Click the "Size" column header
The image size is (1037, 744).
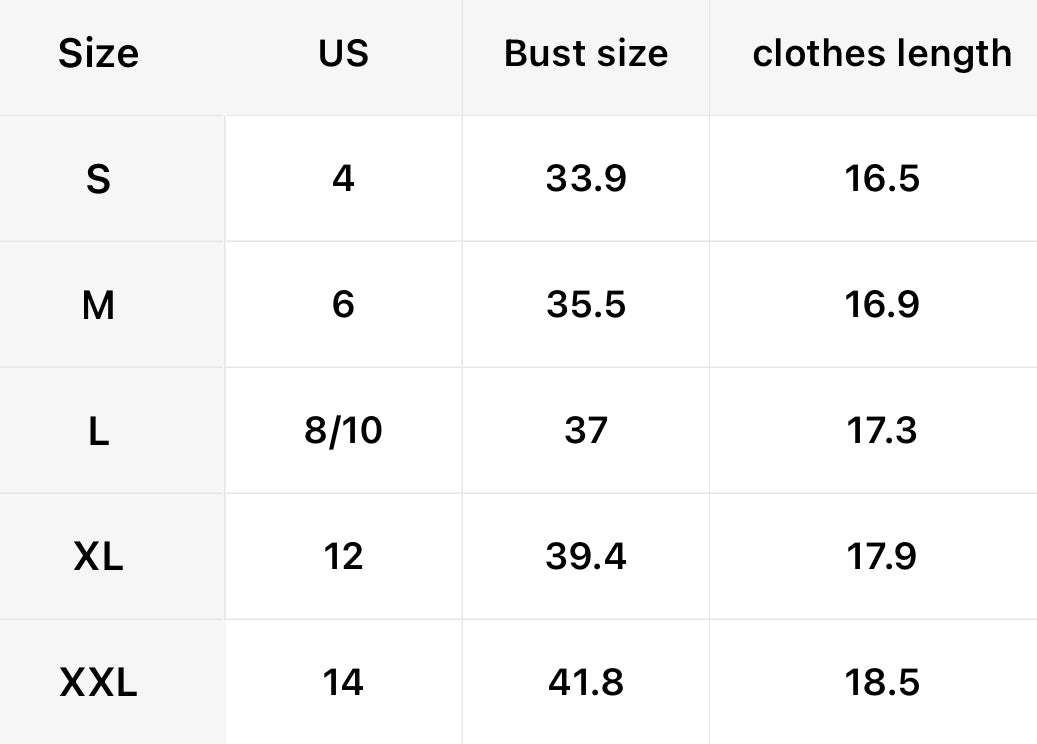point(98,54)
